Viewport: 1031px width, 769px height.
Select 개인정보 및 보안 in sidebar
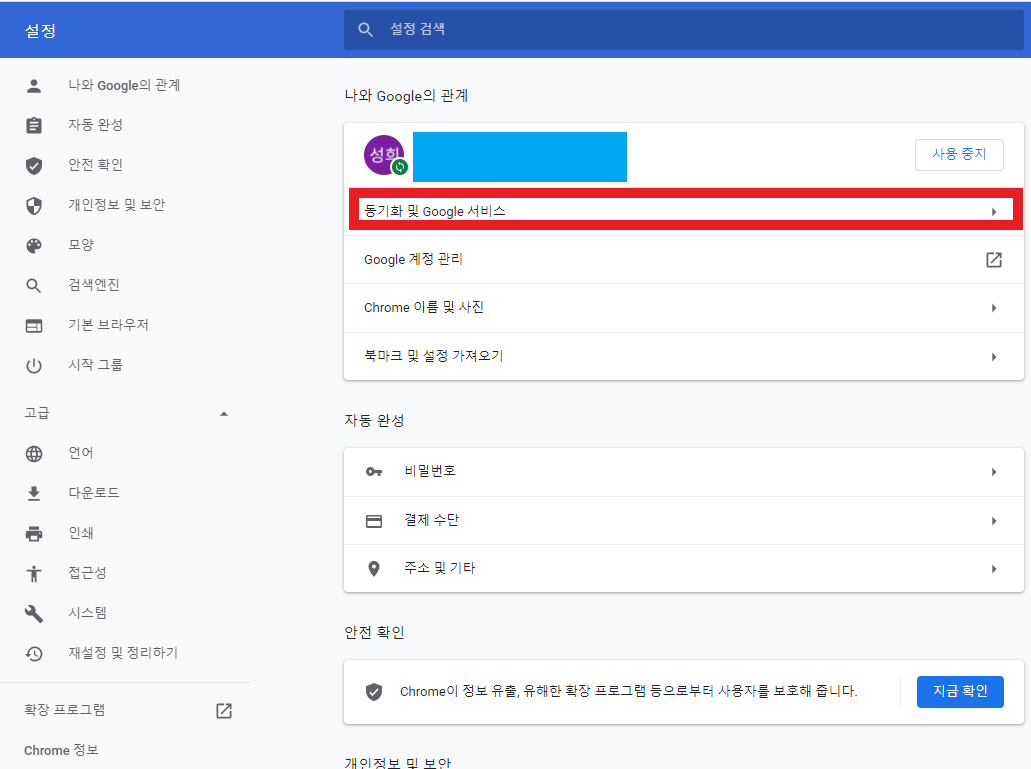tap(116, 205)
